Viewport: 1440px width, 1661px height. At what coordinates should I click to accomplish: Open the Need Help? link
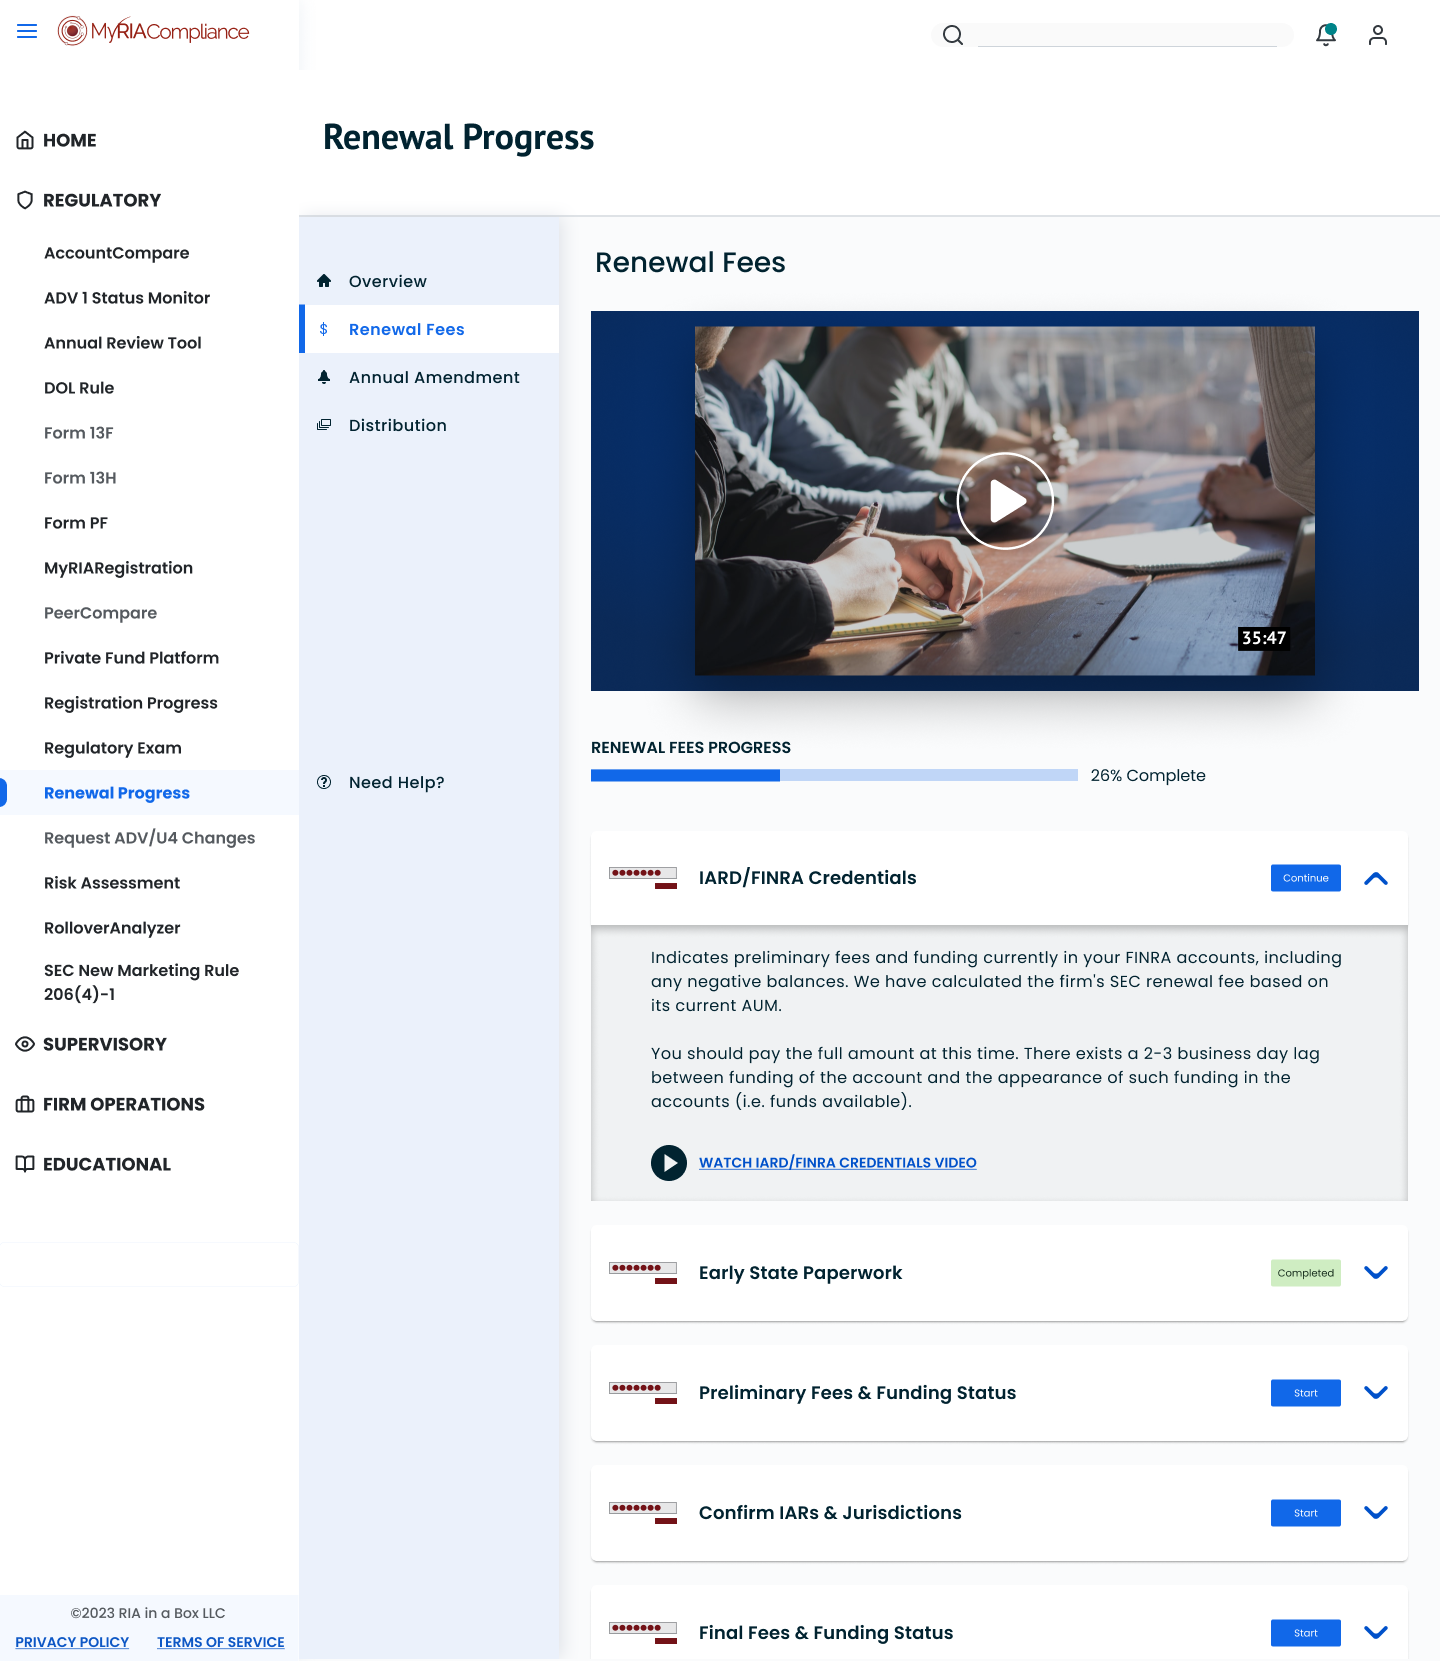(397, 782)
